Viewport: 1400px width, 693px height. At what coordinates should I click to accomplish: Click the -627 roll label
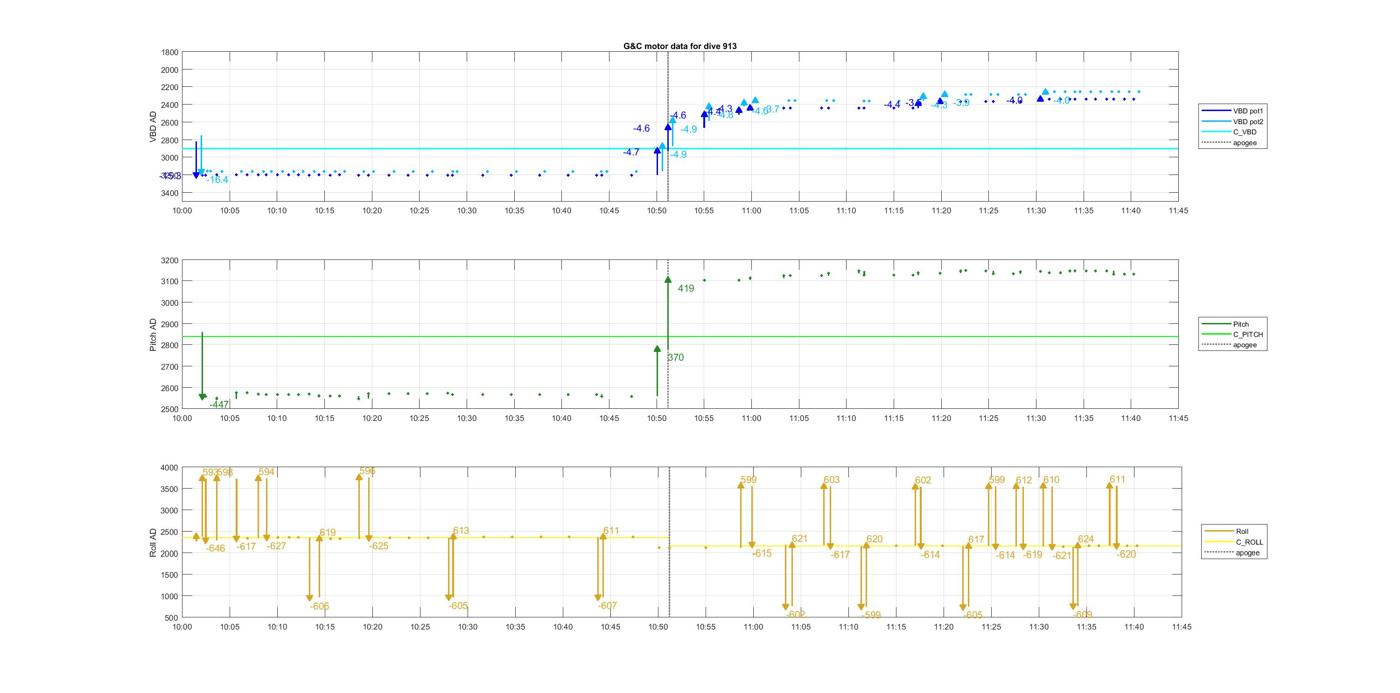(276, 546)
